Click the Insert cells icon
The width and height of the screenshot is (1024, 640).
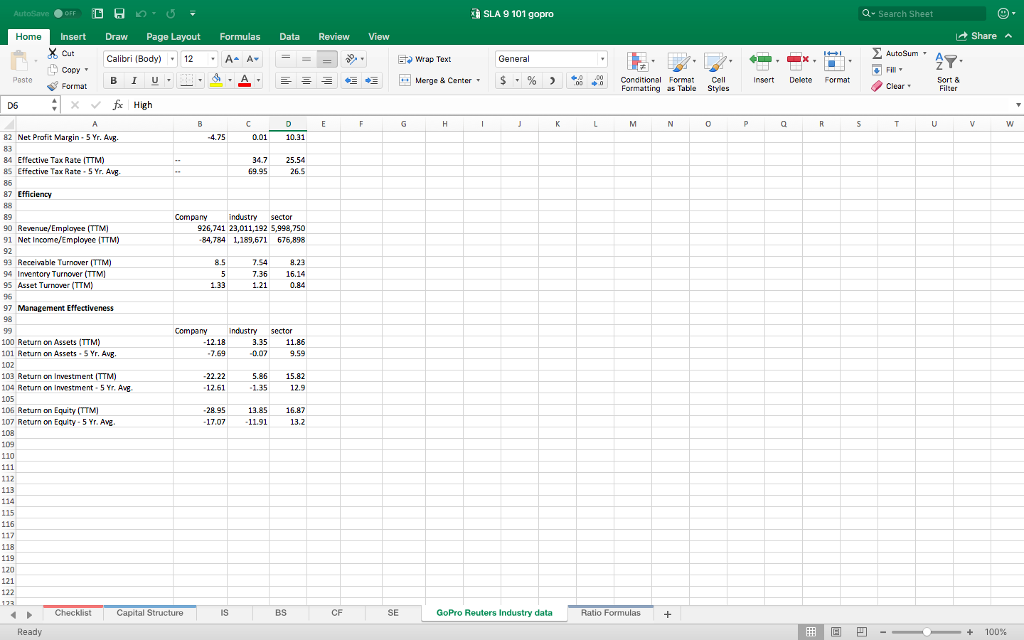[x=760, y=62]
